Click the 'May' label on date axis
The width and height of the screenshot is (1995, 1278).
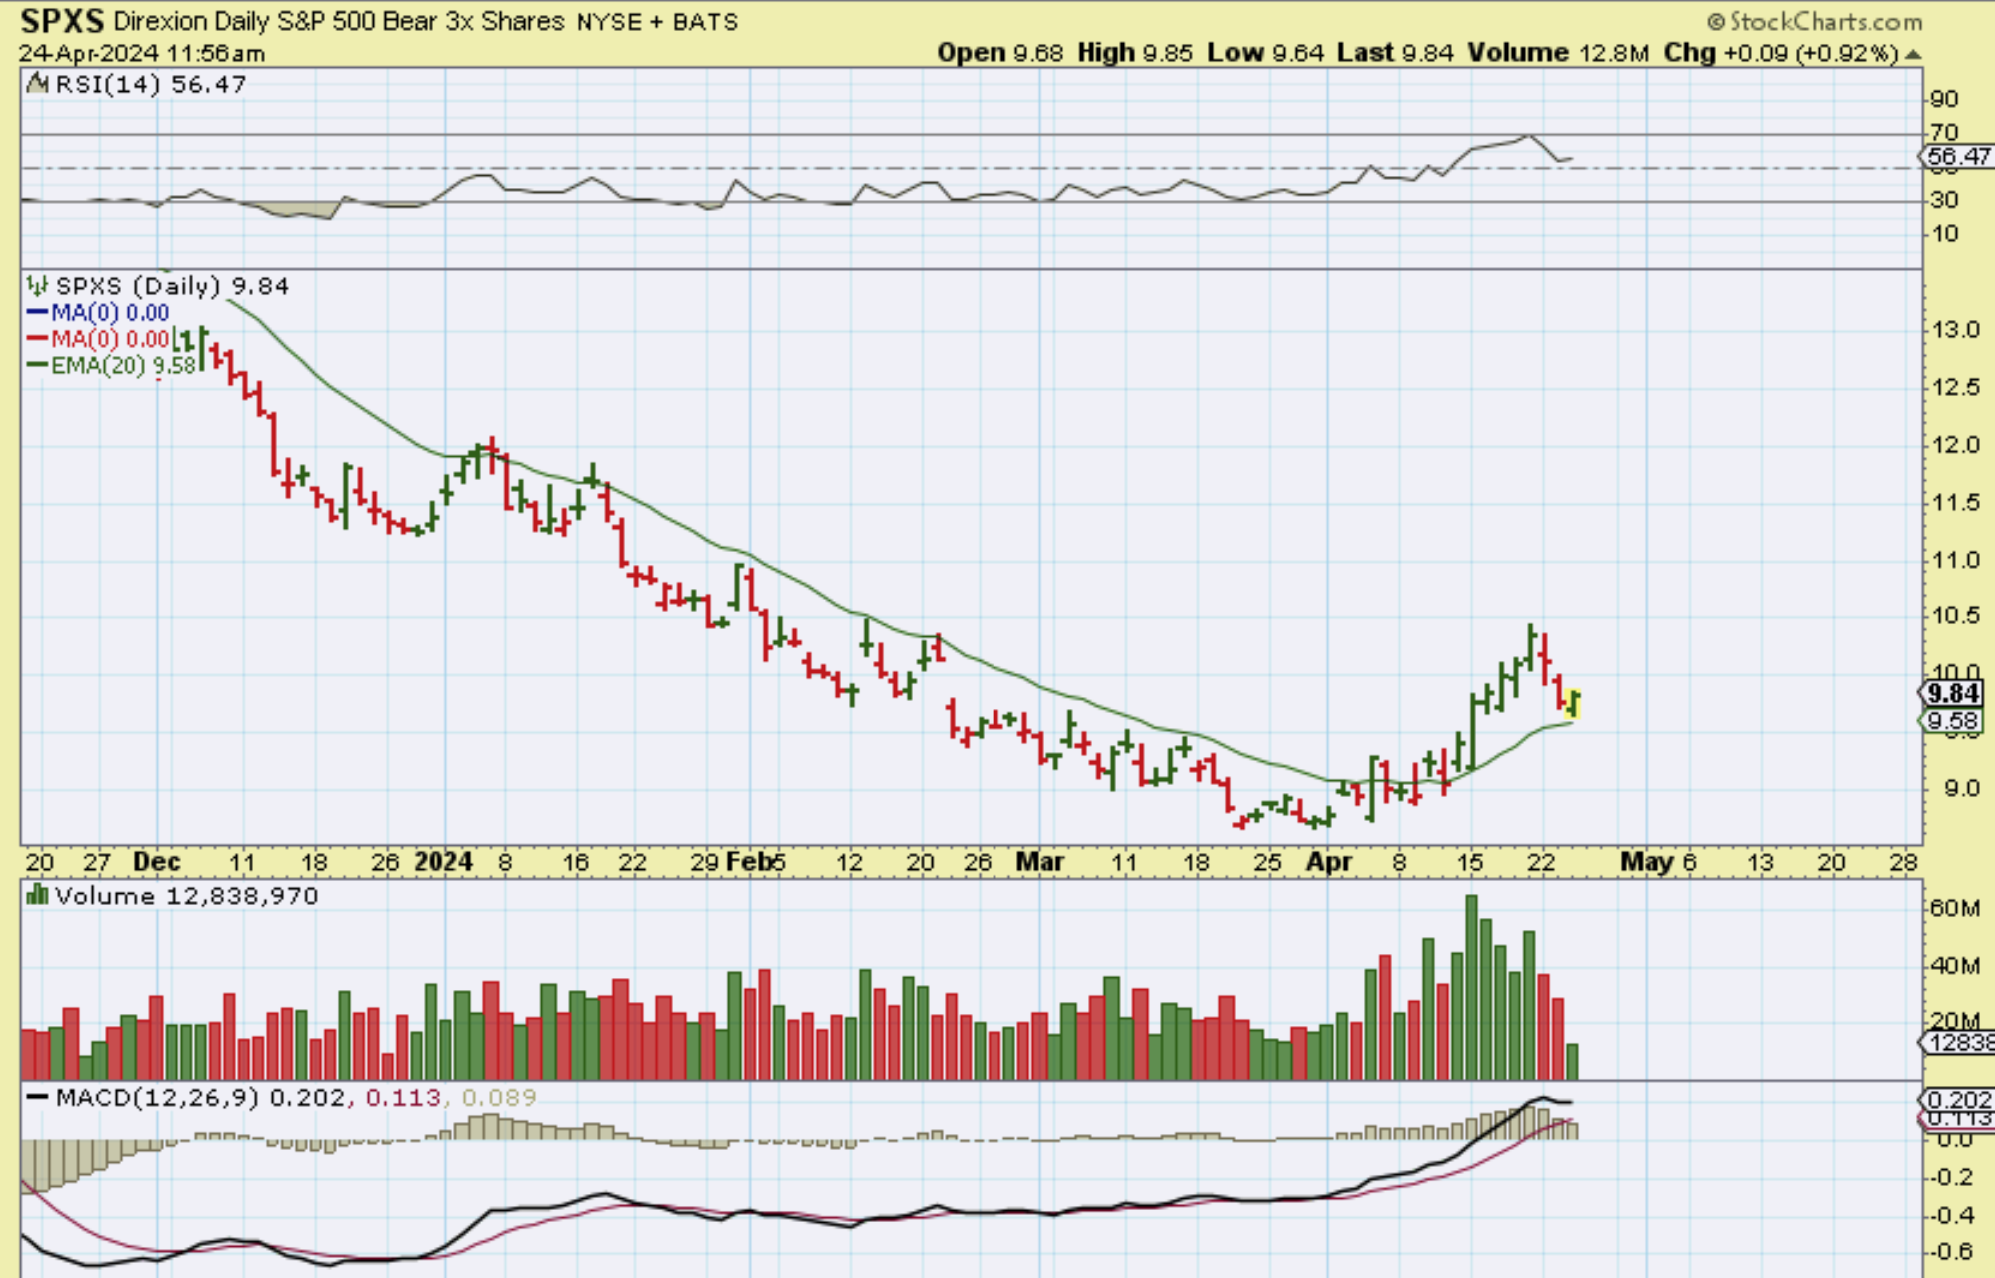[1646, 861]
